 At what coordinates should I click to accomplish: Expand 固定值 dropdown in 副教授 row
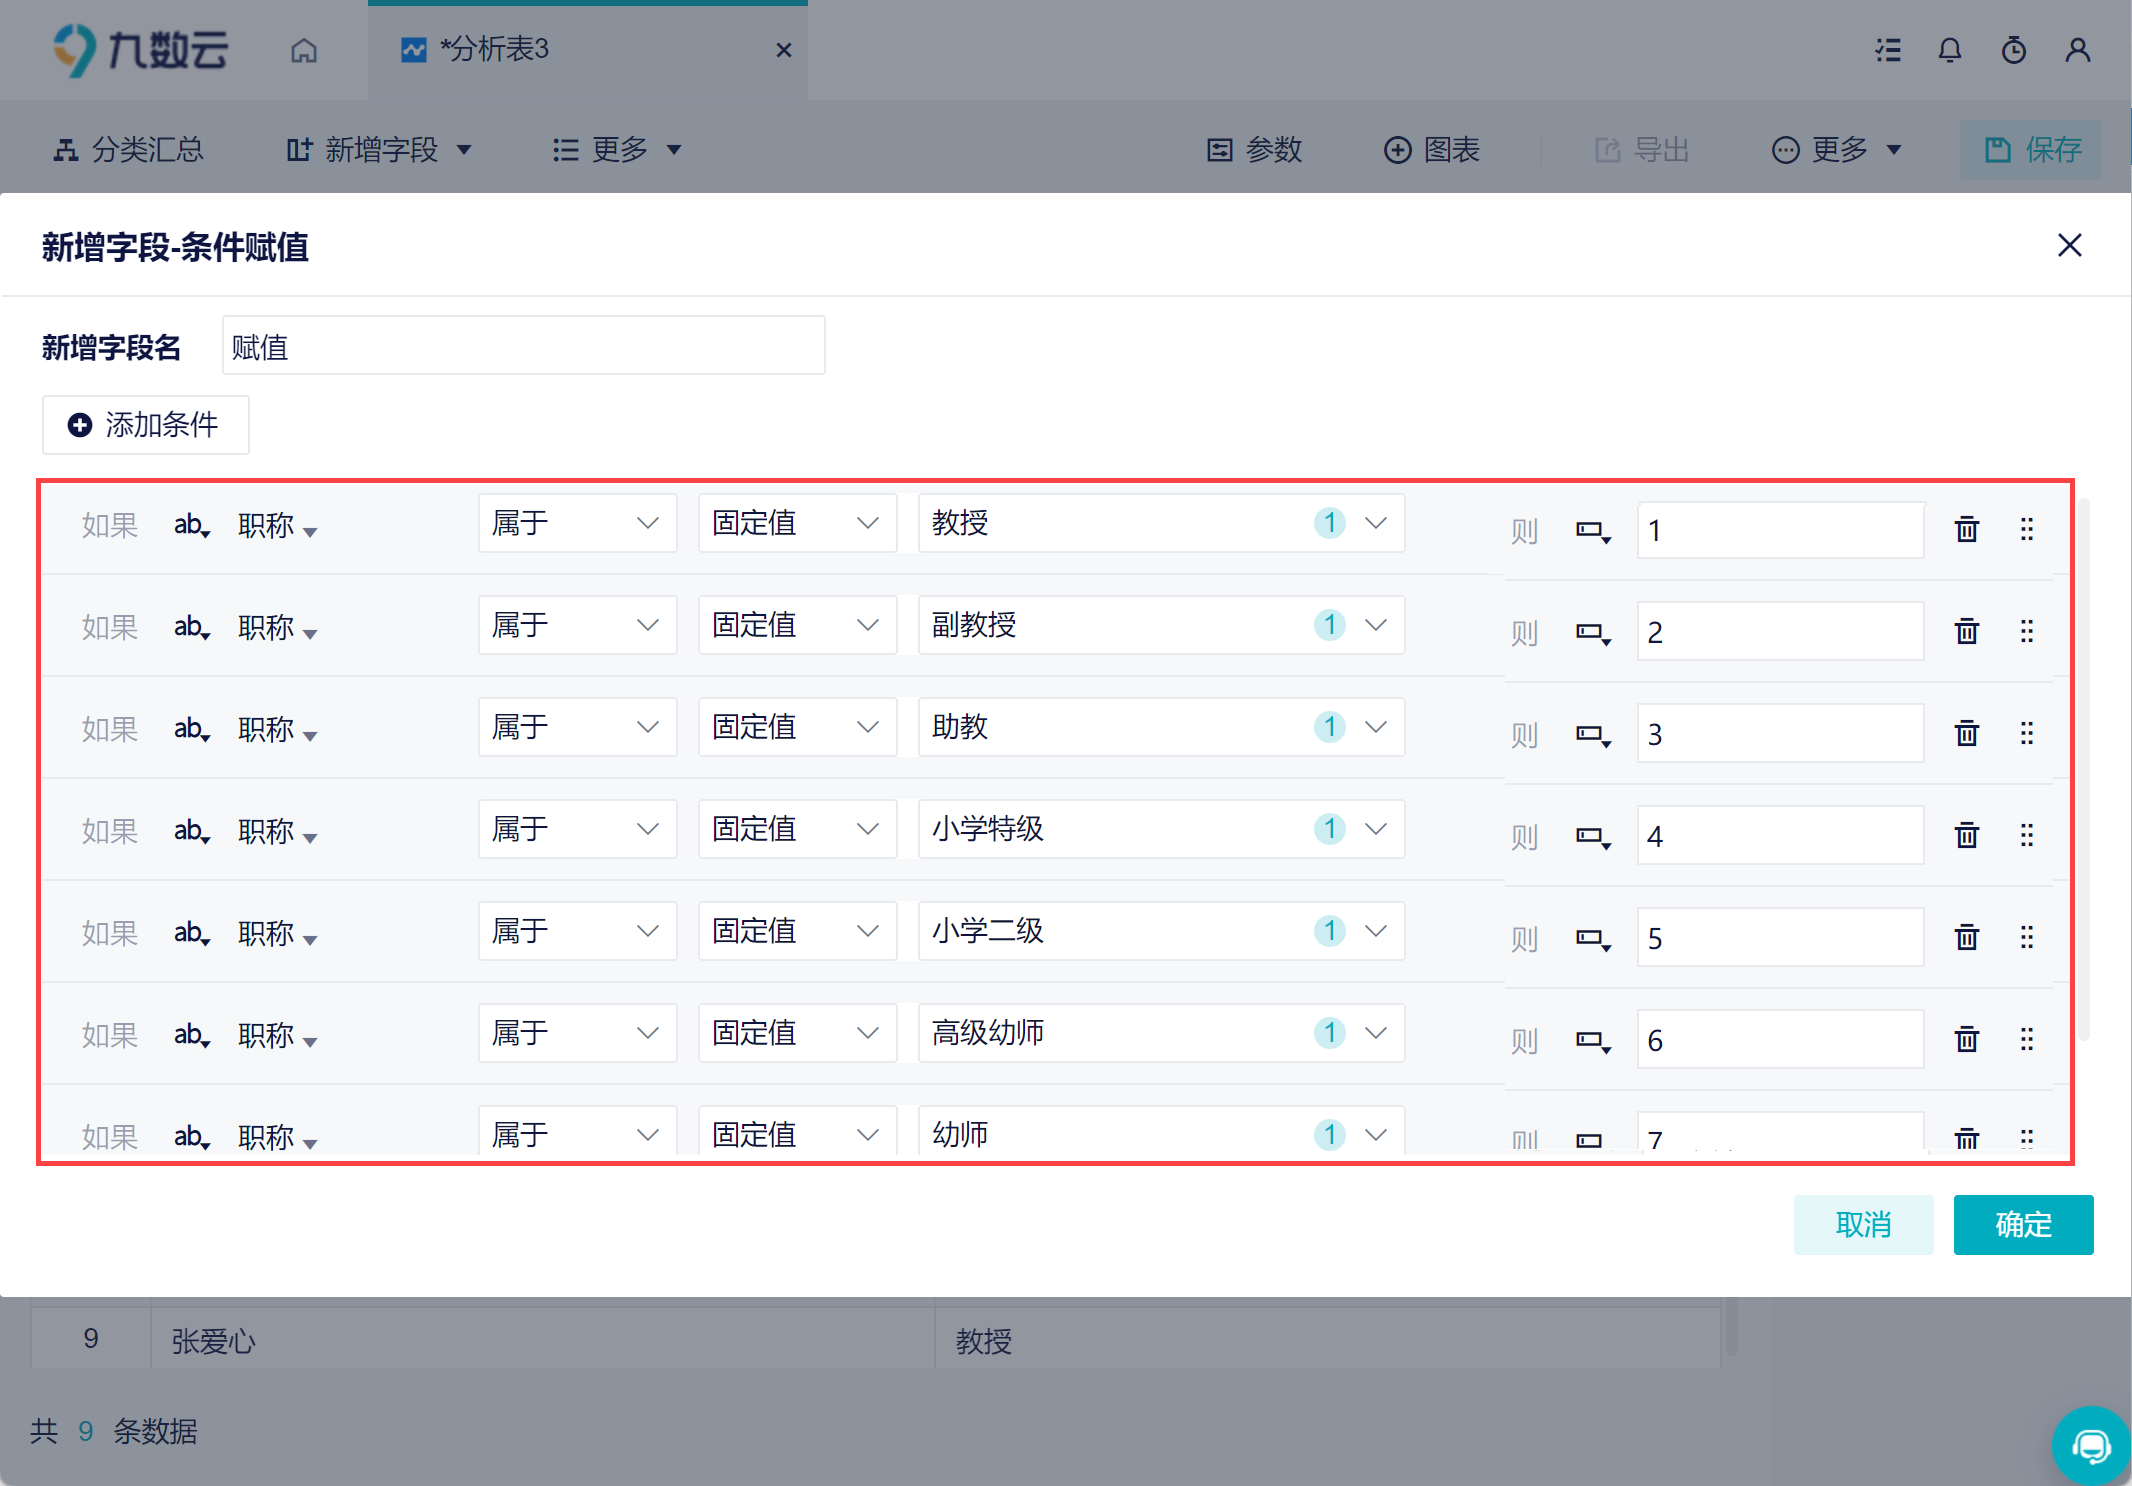coord(797,625)
